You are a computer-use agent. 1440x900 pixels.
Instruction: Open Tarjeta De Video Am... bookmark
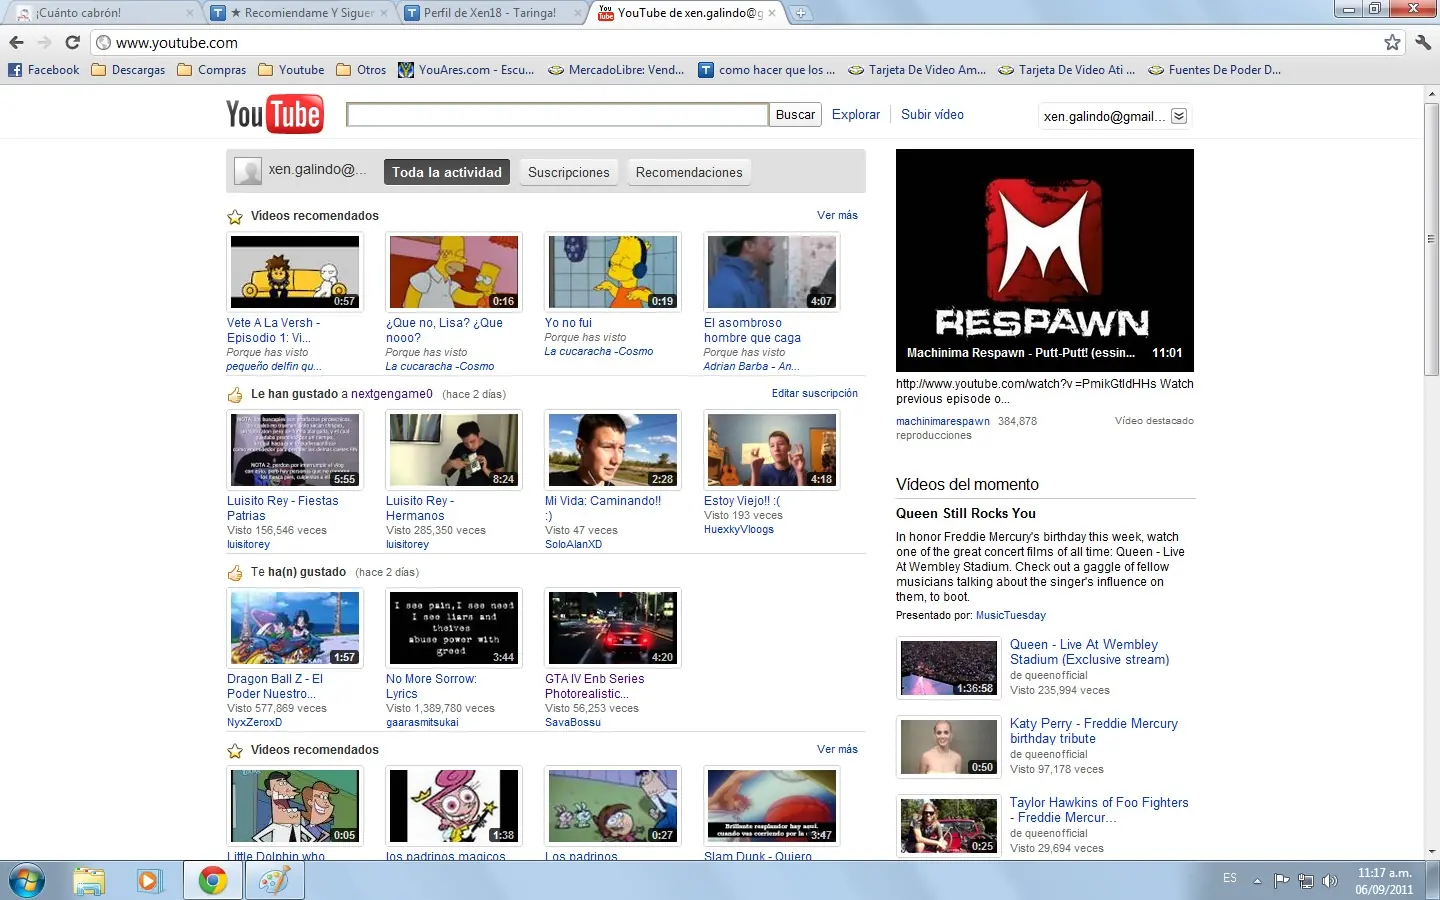pyautogui.click(x=917, y=70)
